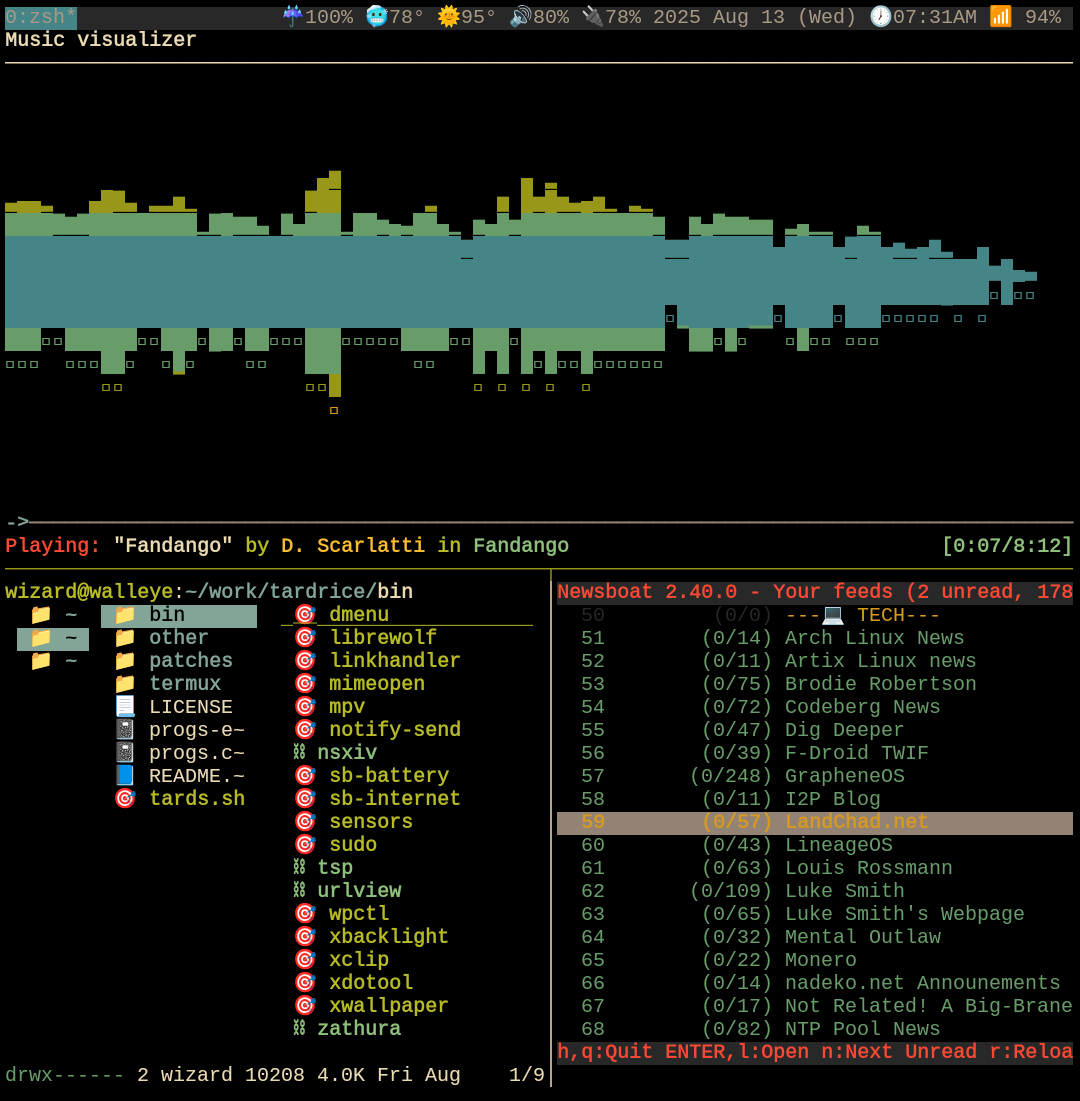Switch to the 0:zsh tmux window
This screenshot has width=1080, height=1101.
[x=40, y=17]
